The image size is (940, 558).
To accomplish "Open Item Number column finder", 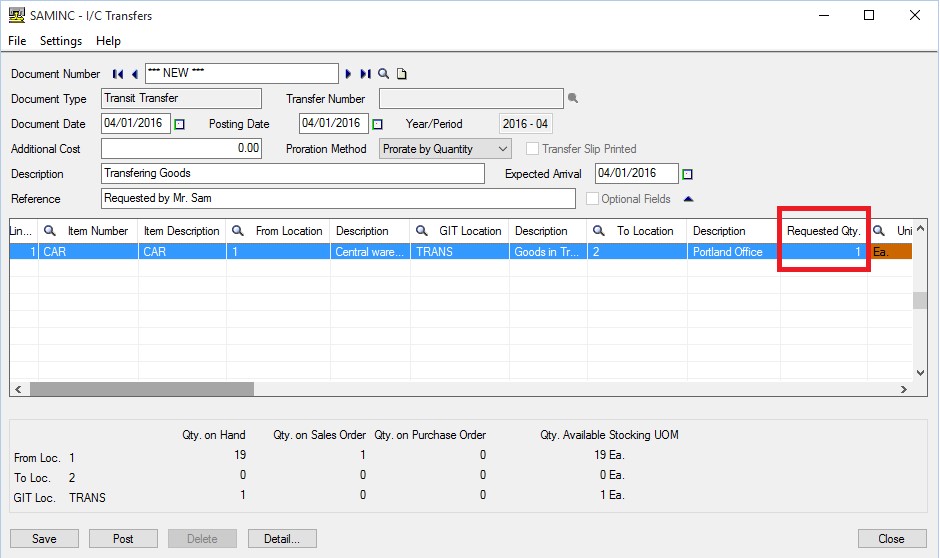I will pos(50,231).
